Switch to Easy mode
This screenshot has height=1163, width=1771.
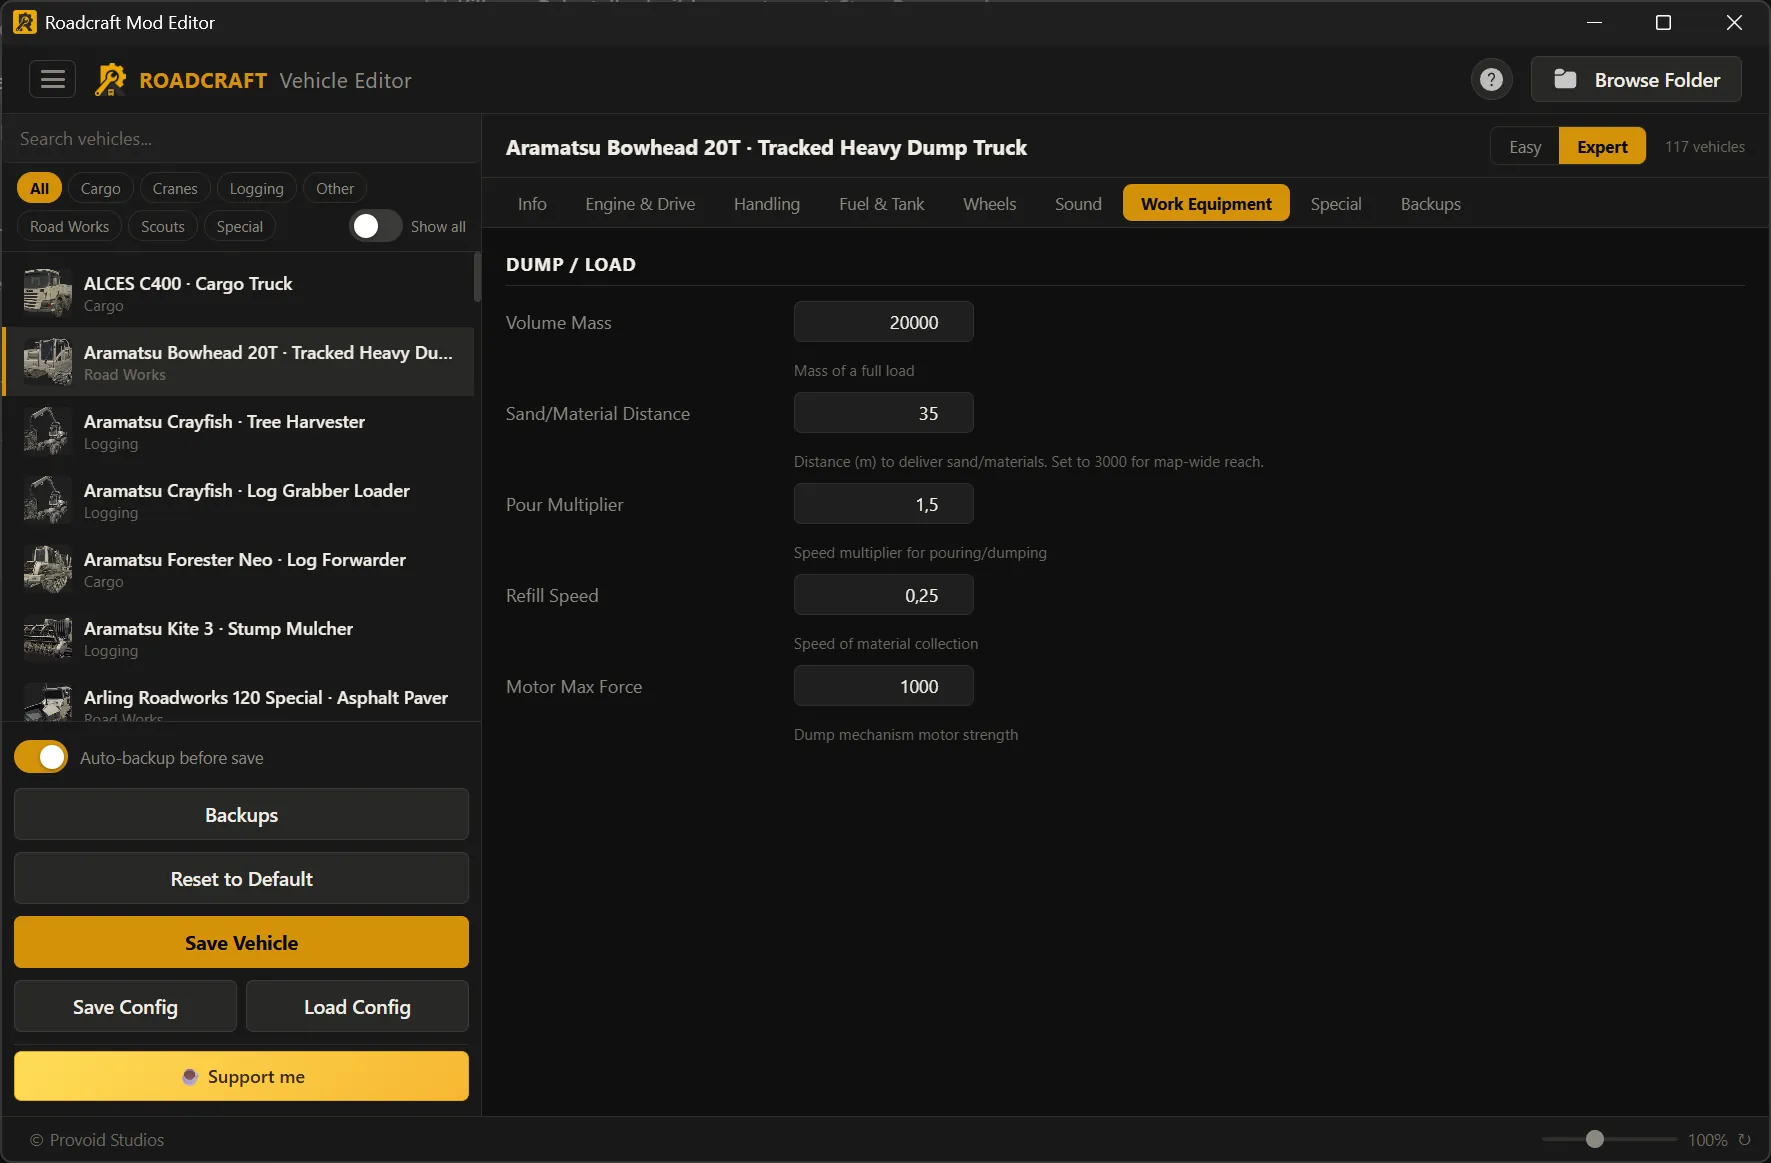coord(1524,146)
